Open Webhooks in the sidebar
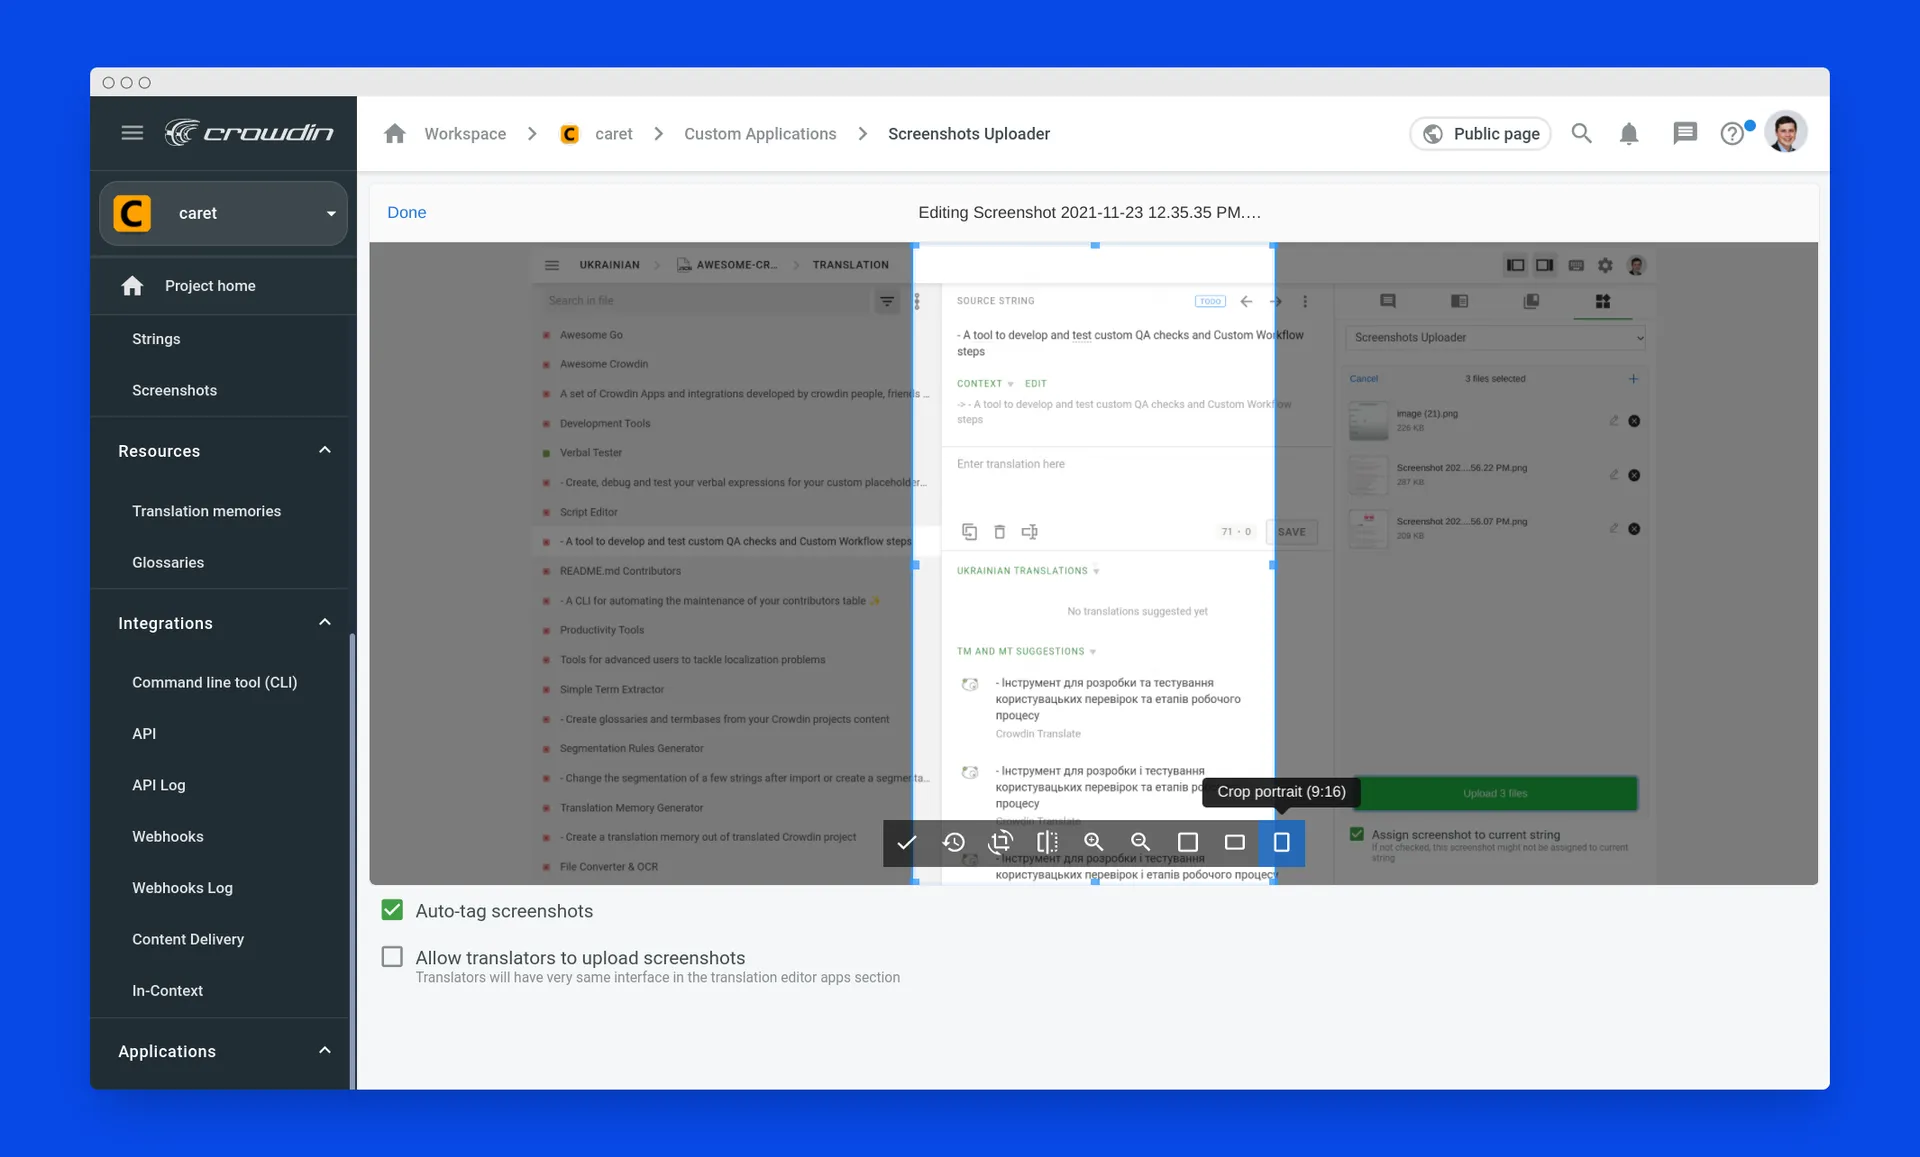 [x=167, y=836]
